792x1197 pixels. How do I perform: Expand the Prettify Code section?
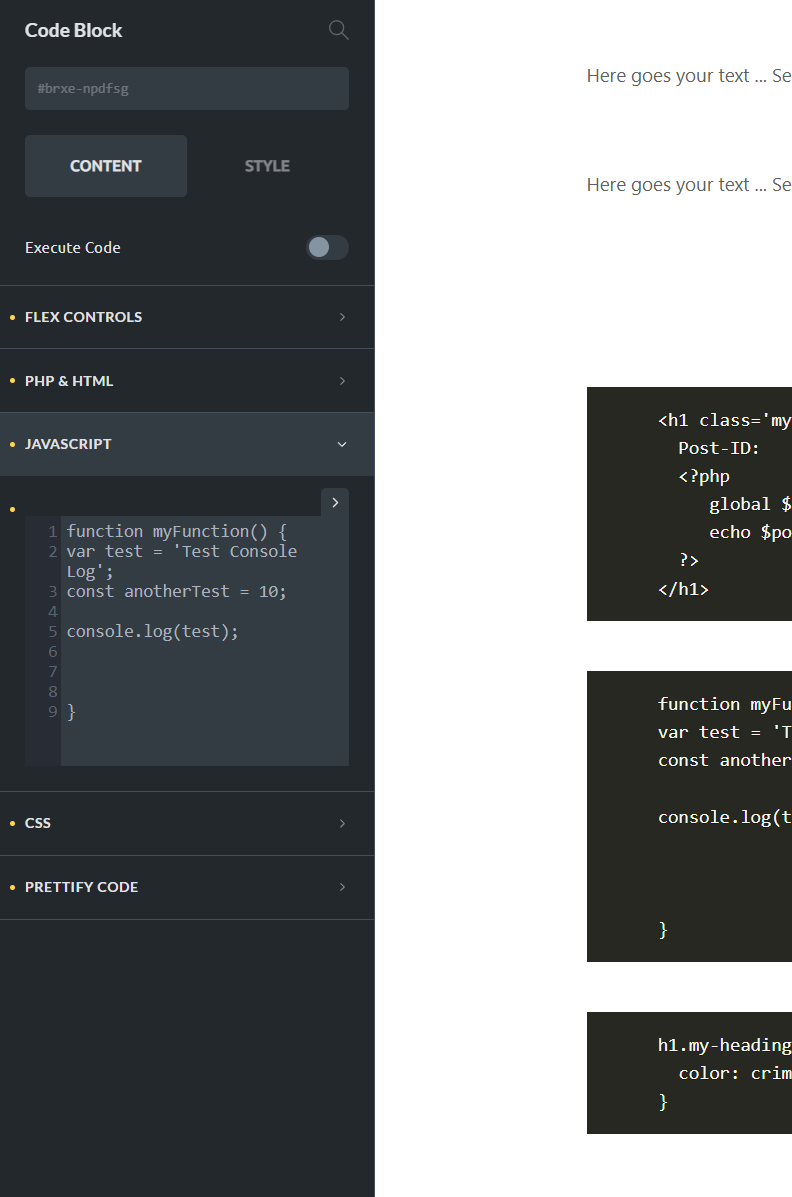tap(187, 887)
